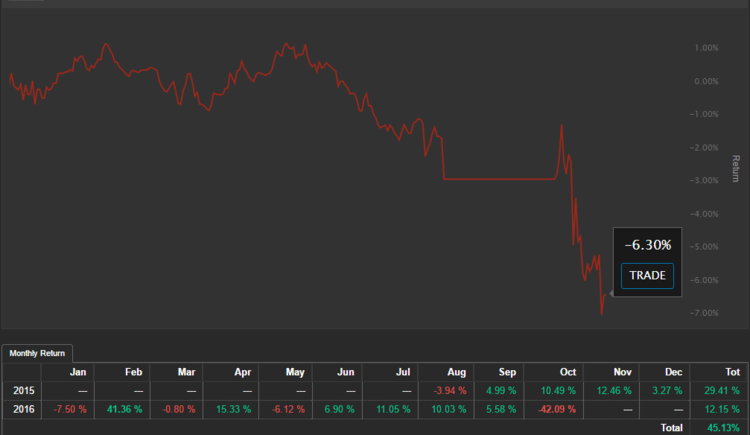Select the 2016 row header
The image size is (750, 435).
point(22,410)
